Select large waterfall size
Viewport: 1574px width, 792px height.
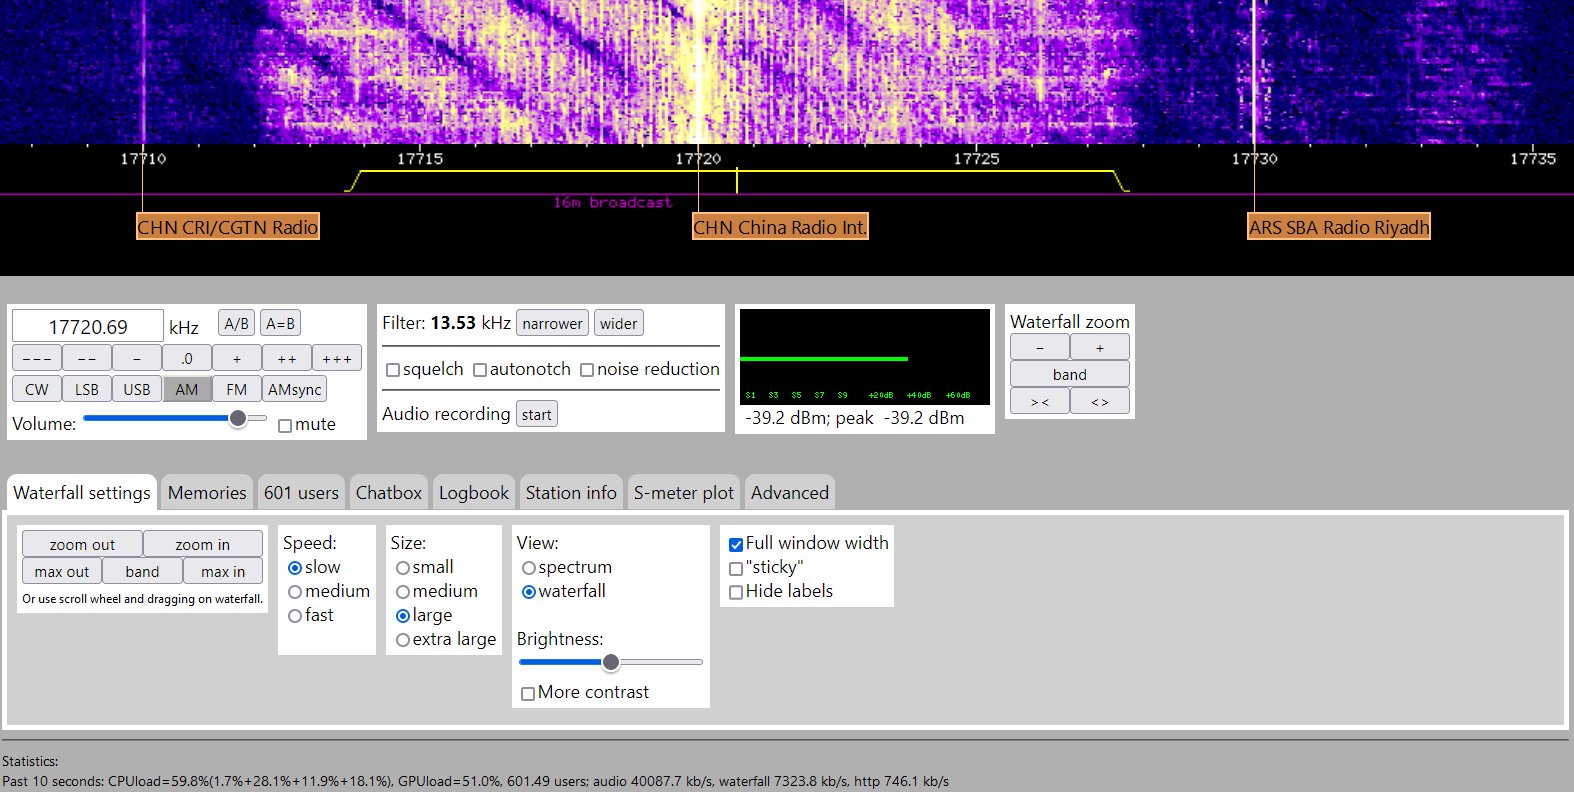coord(403,616)
